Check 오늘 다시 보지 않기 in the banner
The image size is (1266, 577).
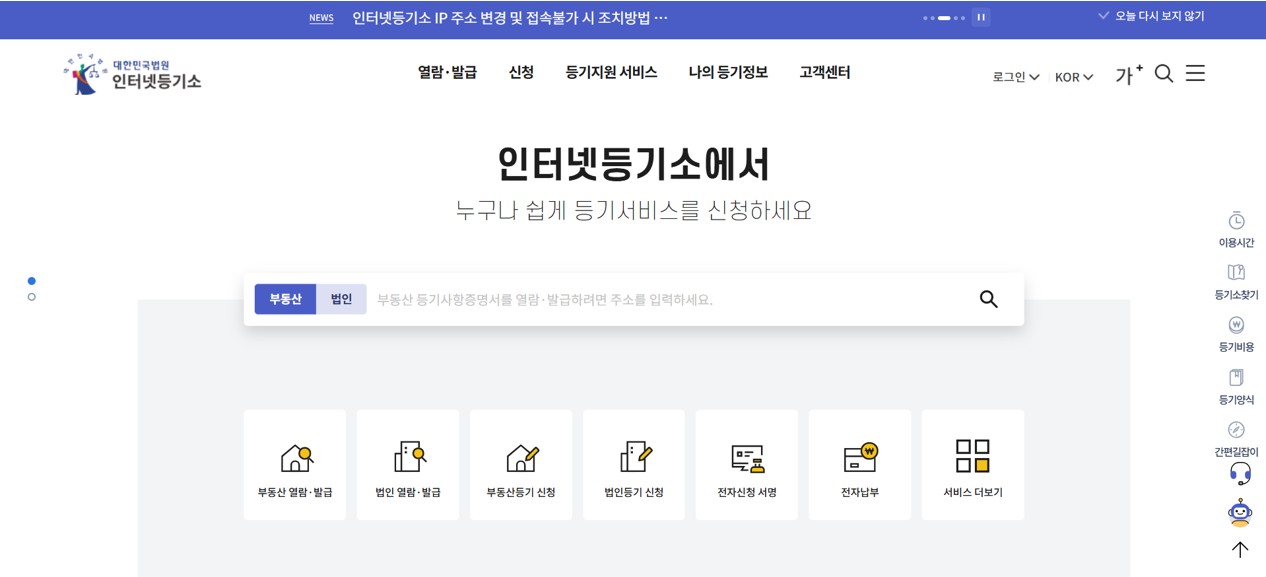[x=1153, y=15]
